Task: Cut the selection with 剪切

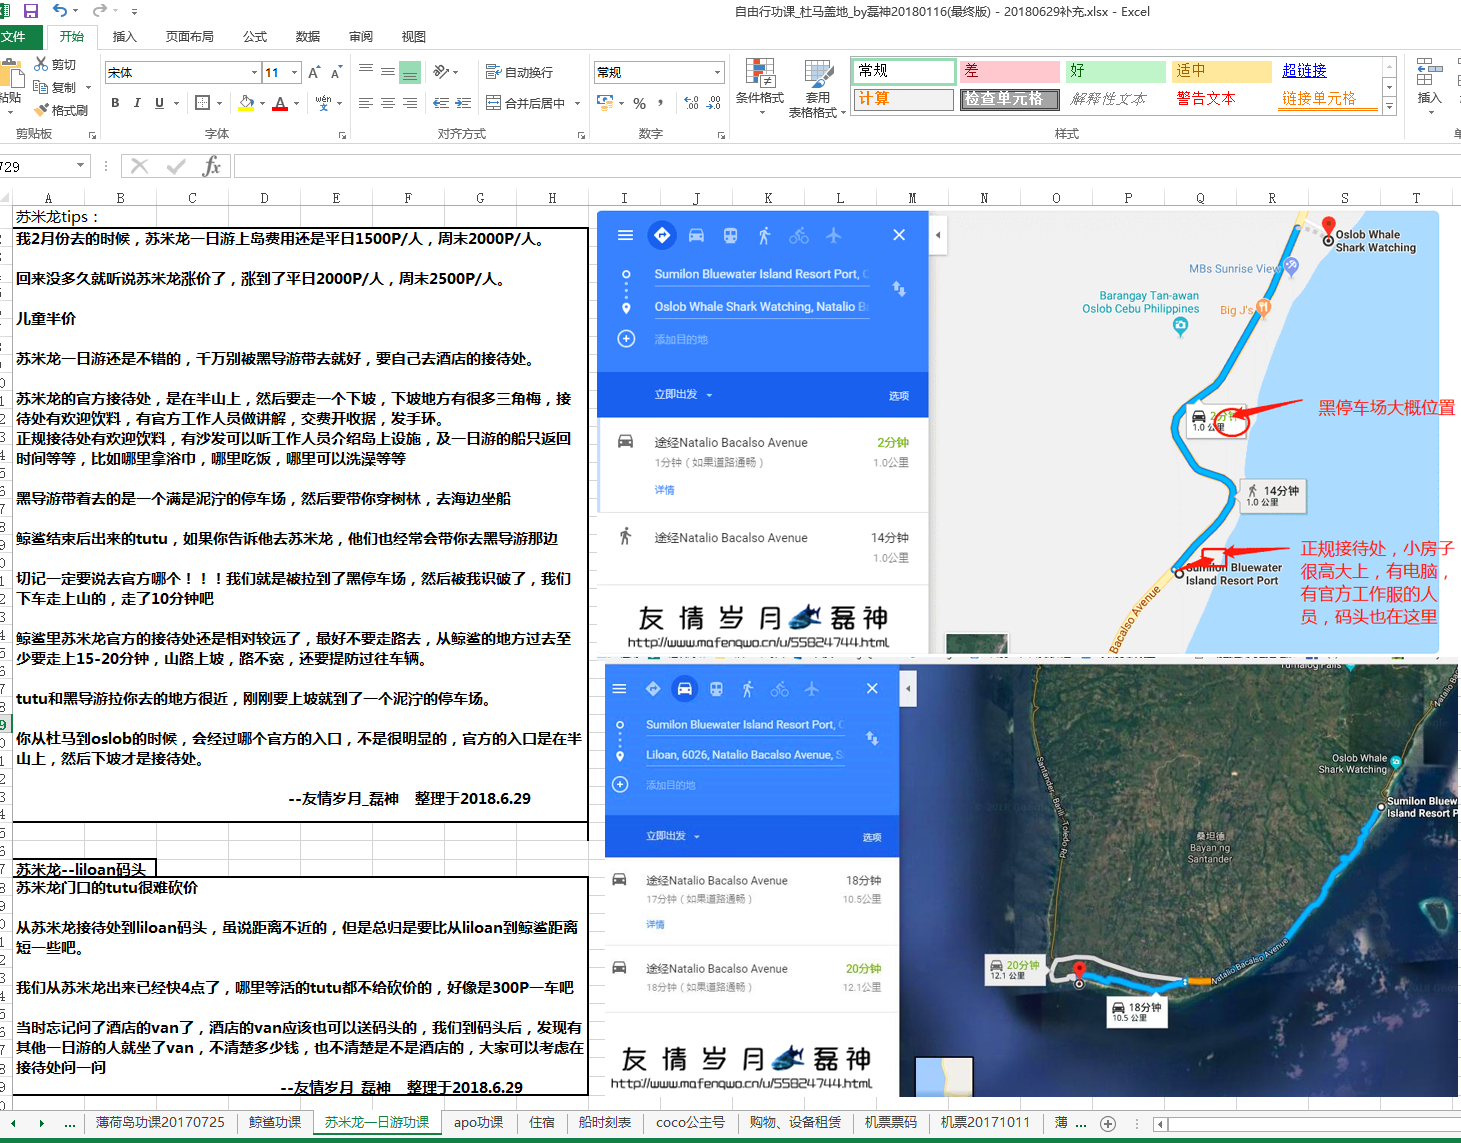Action: tap(55, 65)
